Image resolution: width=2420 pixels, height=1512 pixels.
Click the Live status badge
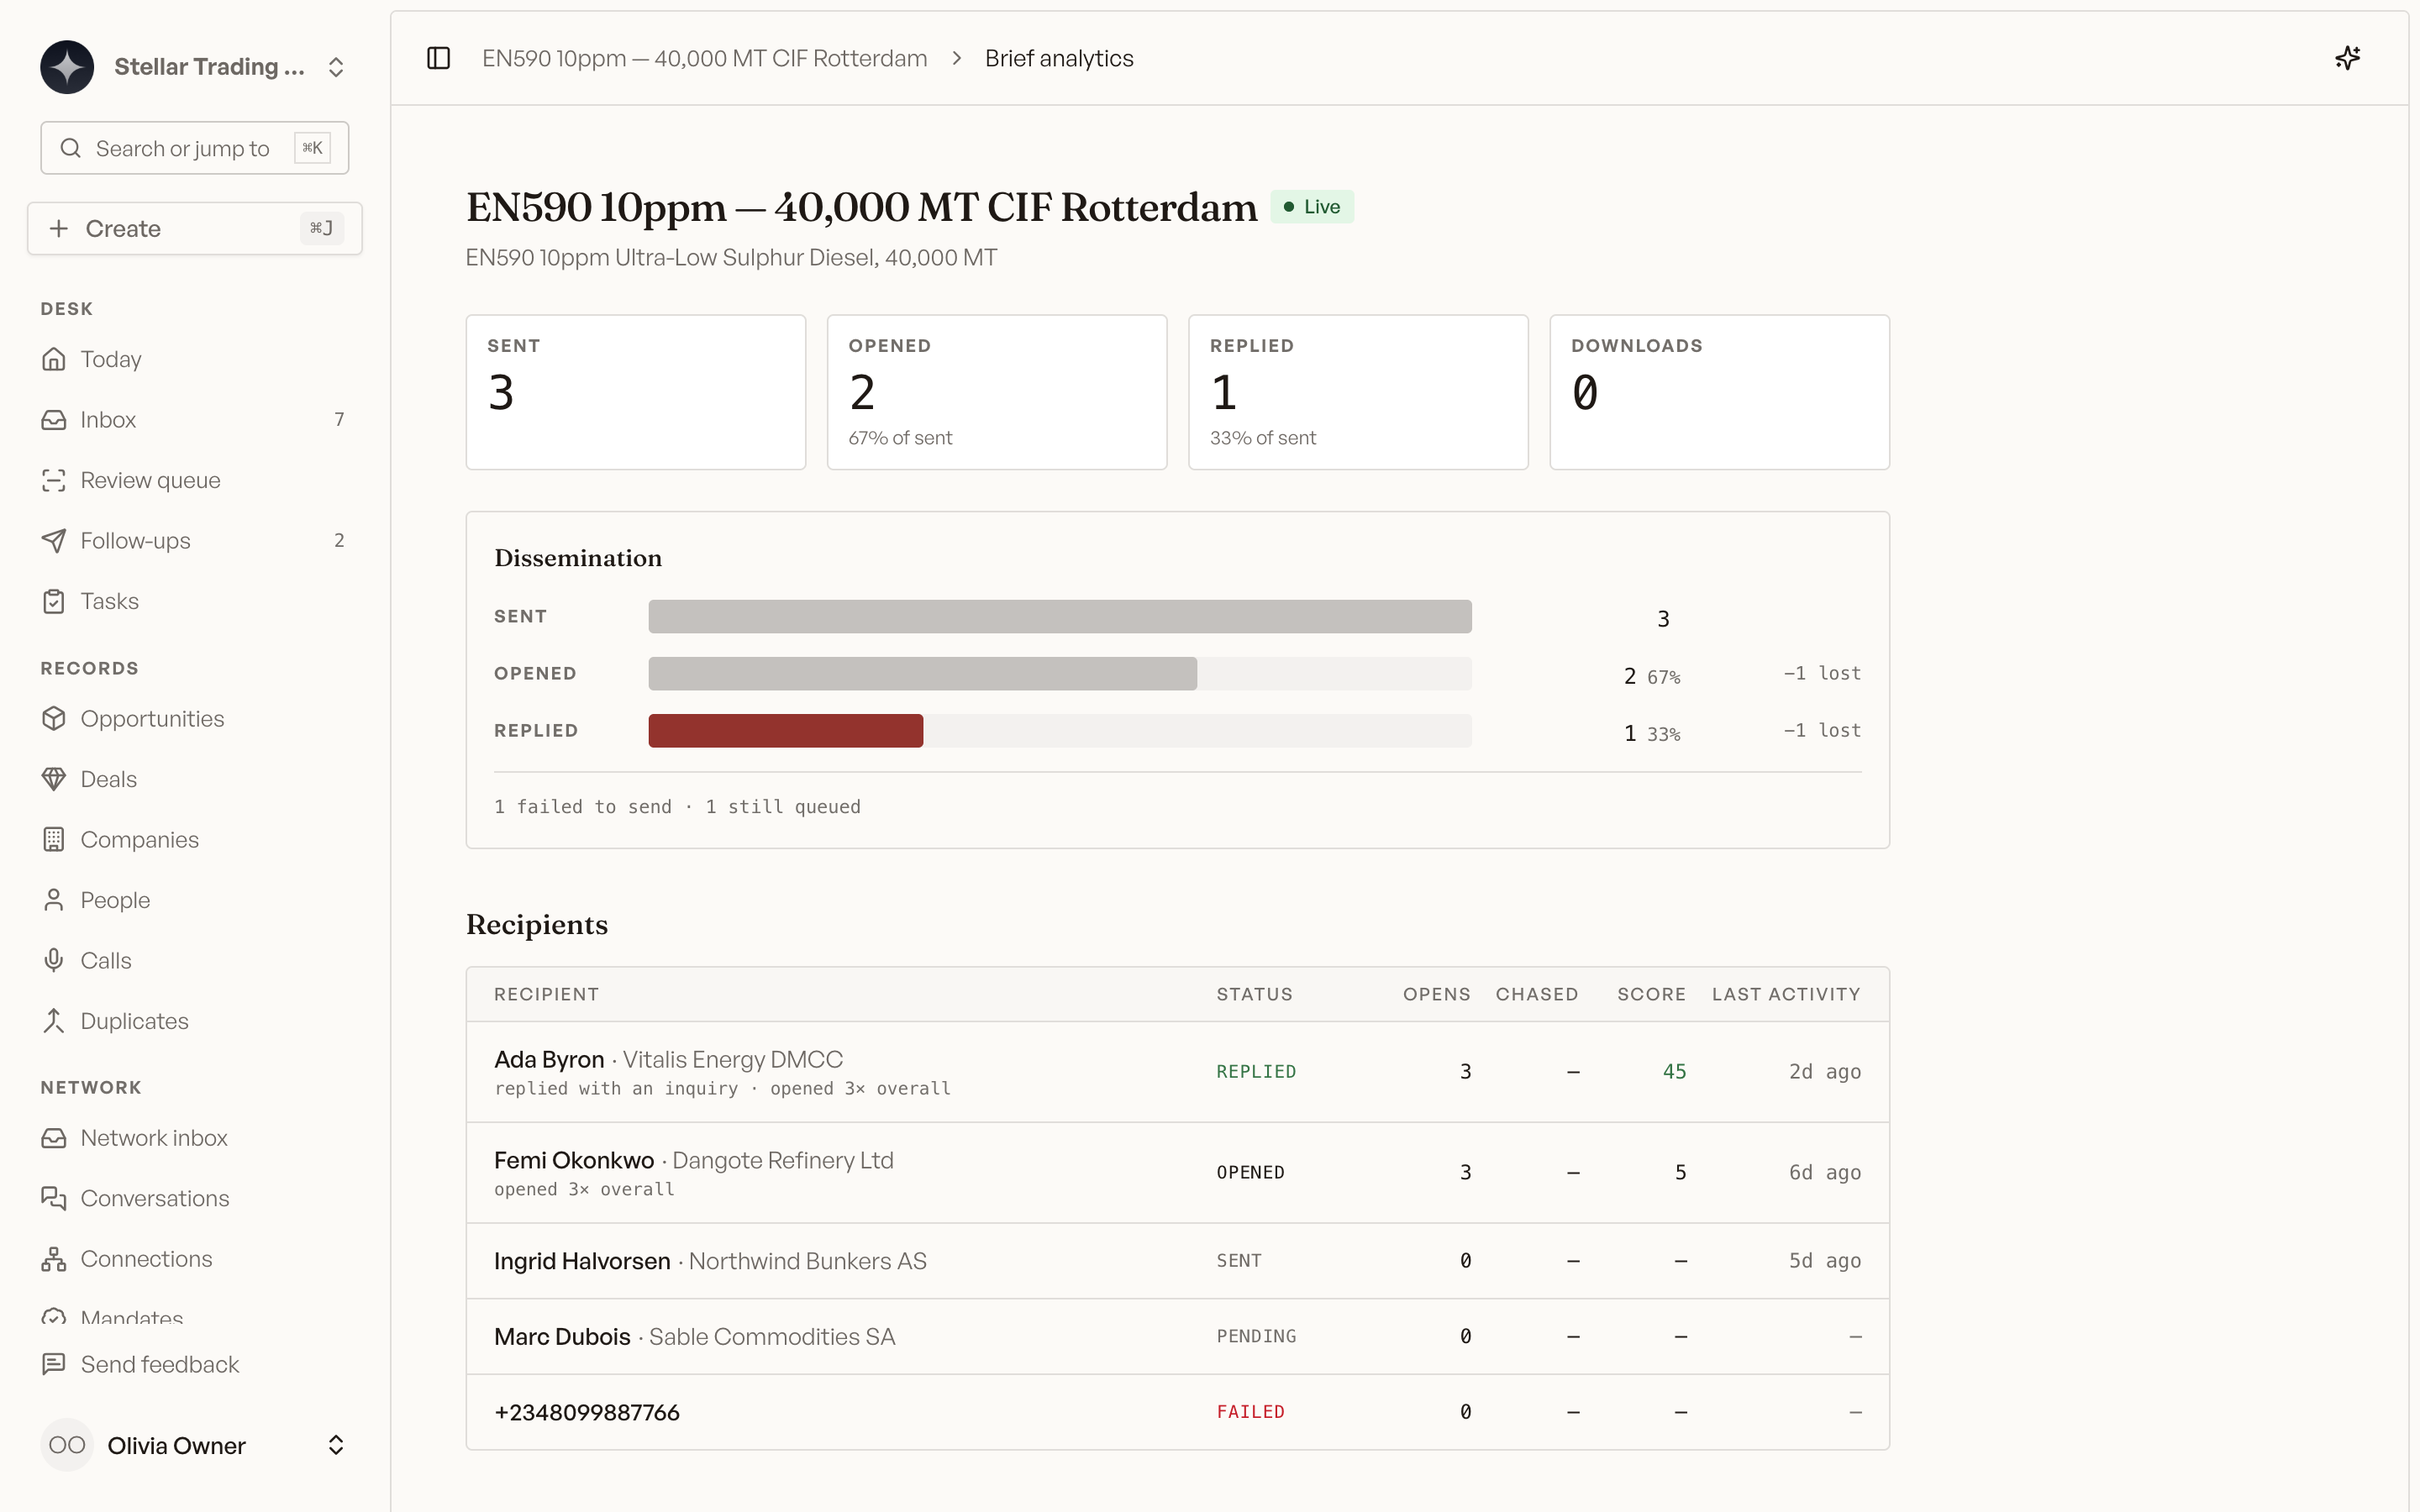pyautogui.click(x=1312, y=207)
